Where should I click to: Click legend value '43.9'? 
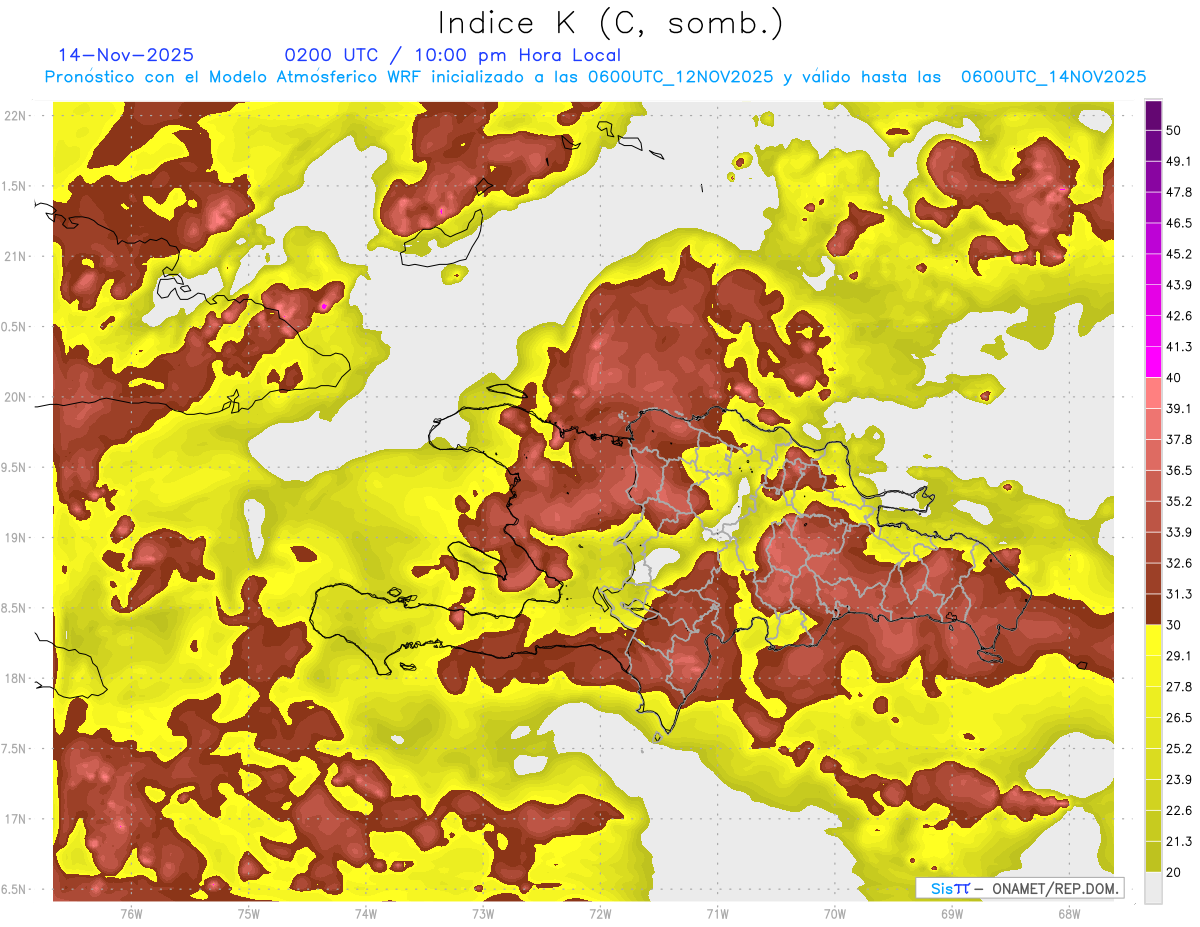(x=1179, y=285)
